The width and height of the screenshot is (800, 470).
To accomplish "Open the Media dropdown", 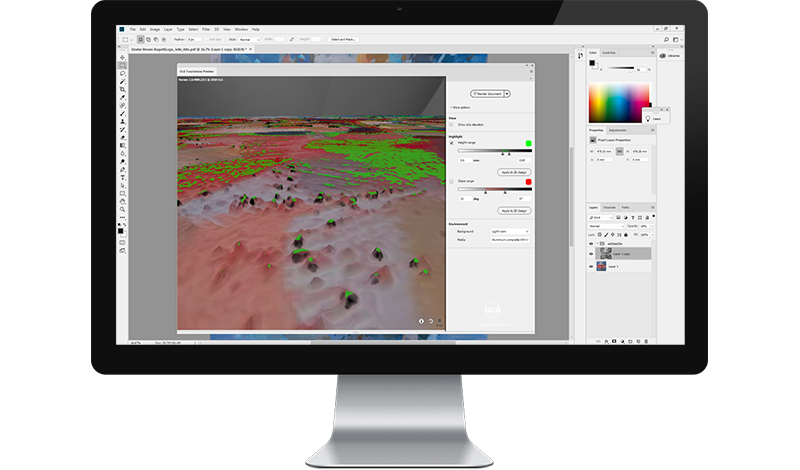I will click(x=510, y=239).
